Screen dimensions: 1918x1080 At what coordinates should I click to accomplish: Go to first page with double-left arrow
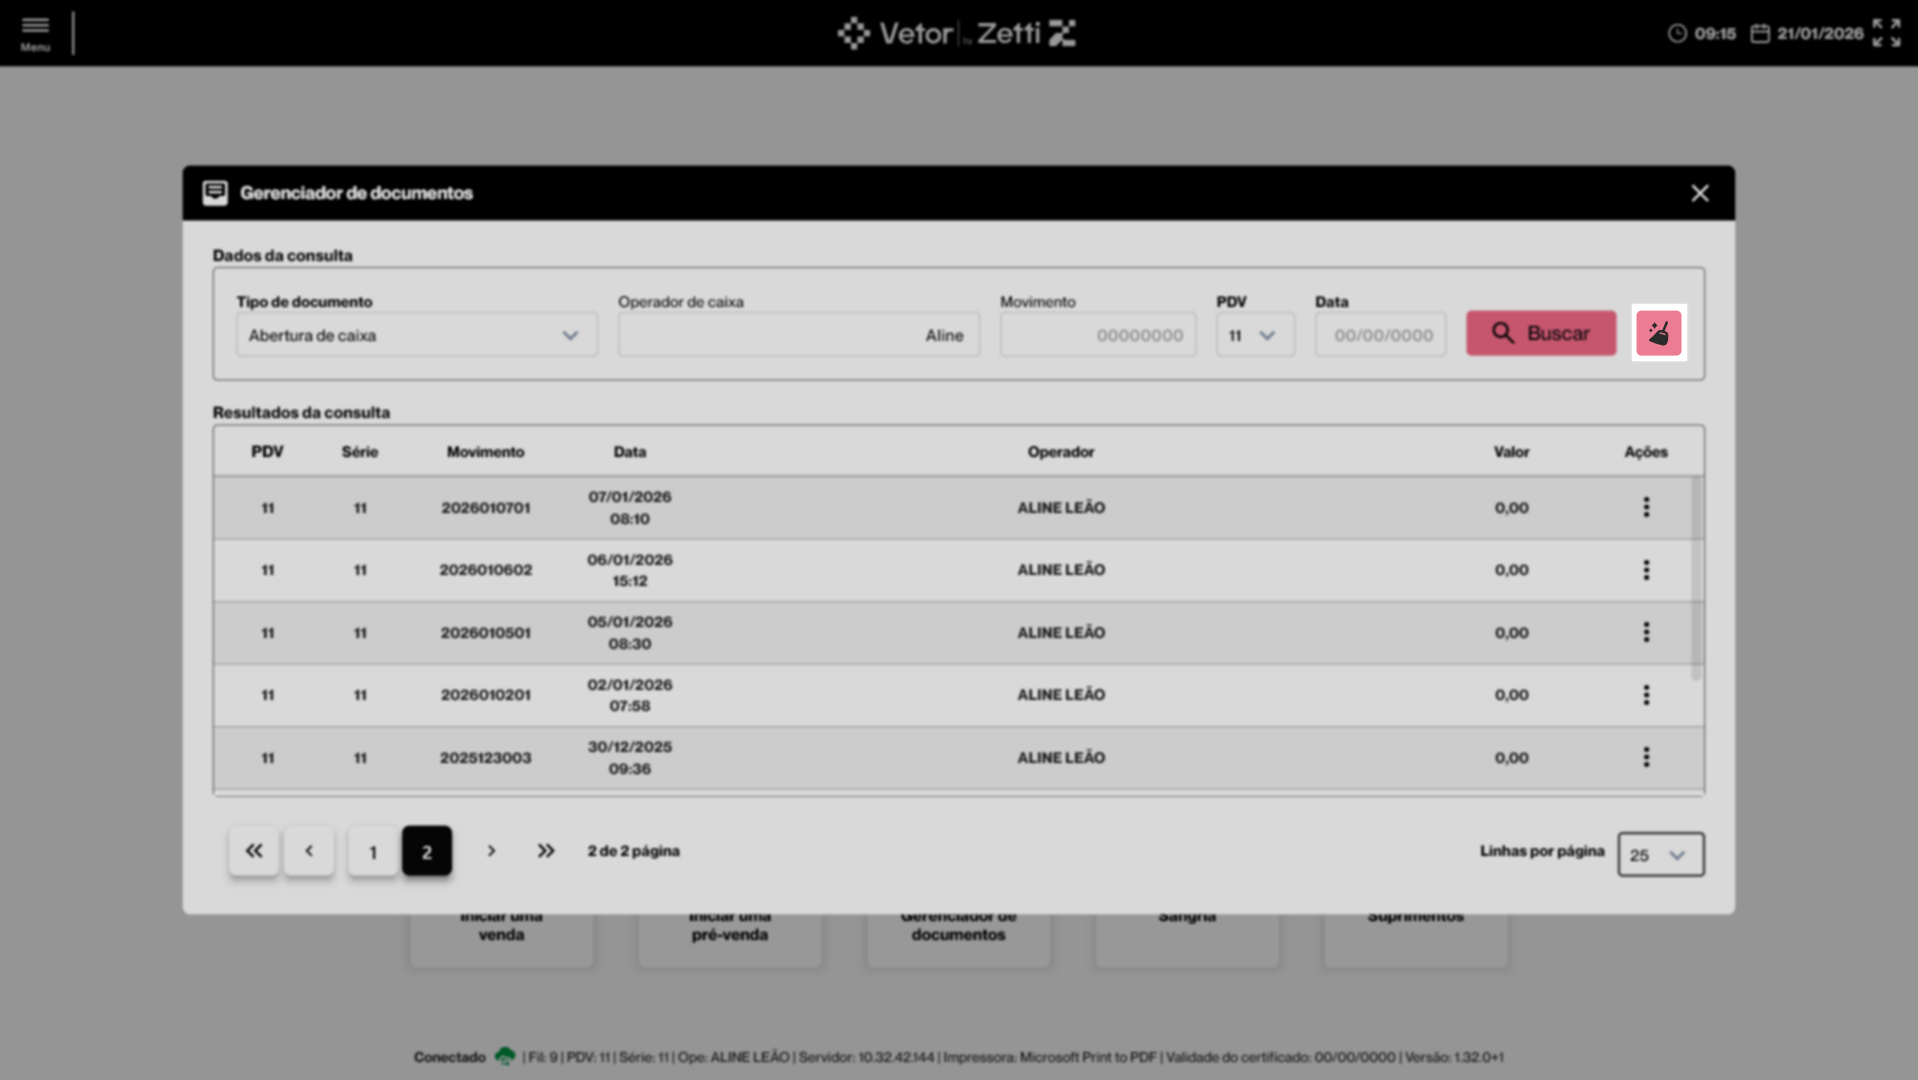coord(254,851)
